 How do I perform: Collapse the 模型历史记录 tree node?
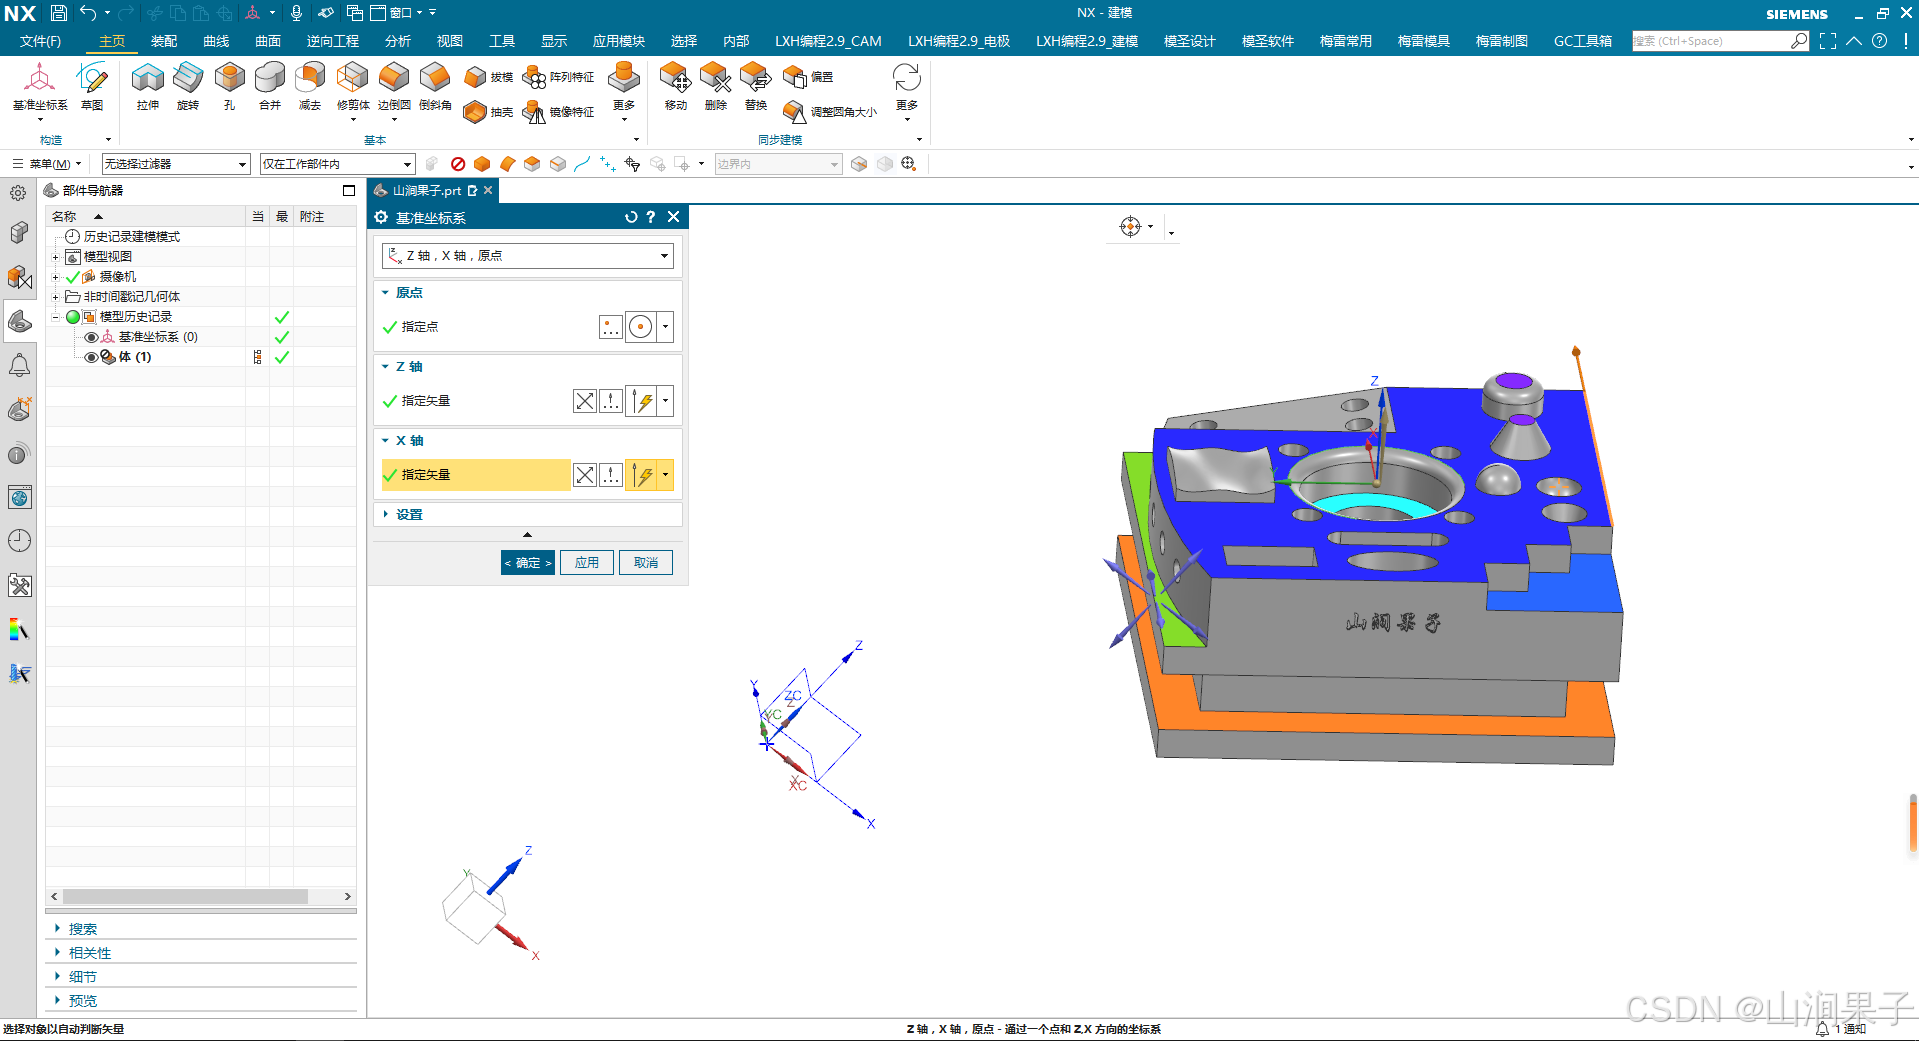click(x=56, y=317)
